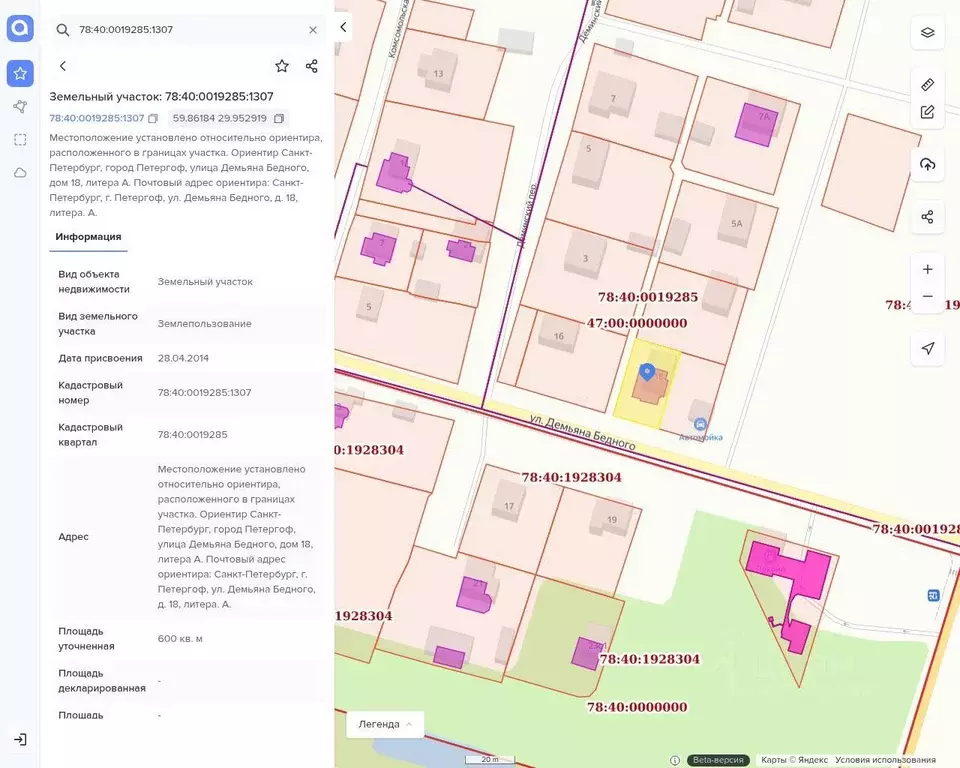This screenshot has width=960, height=768.
Task: Go to my current location
Action: tap(927, 348)
